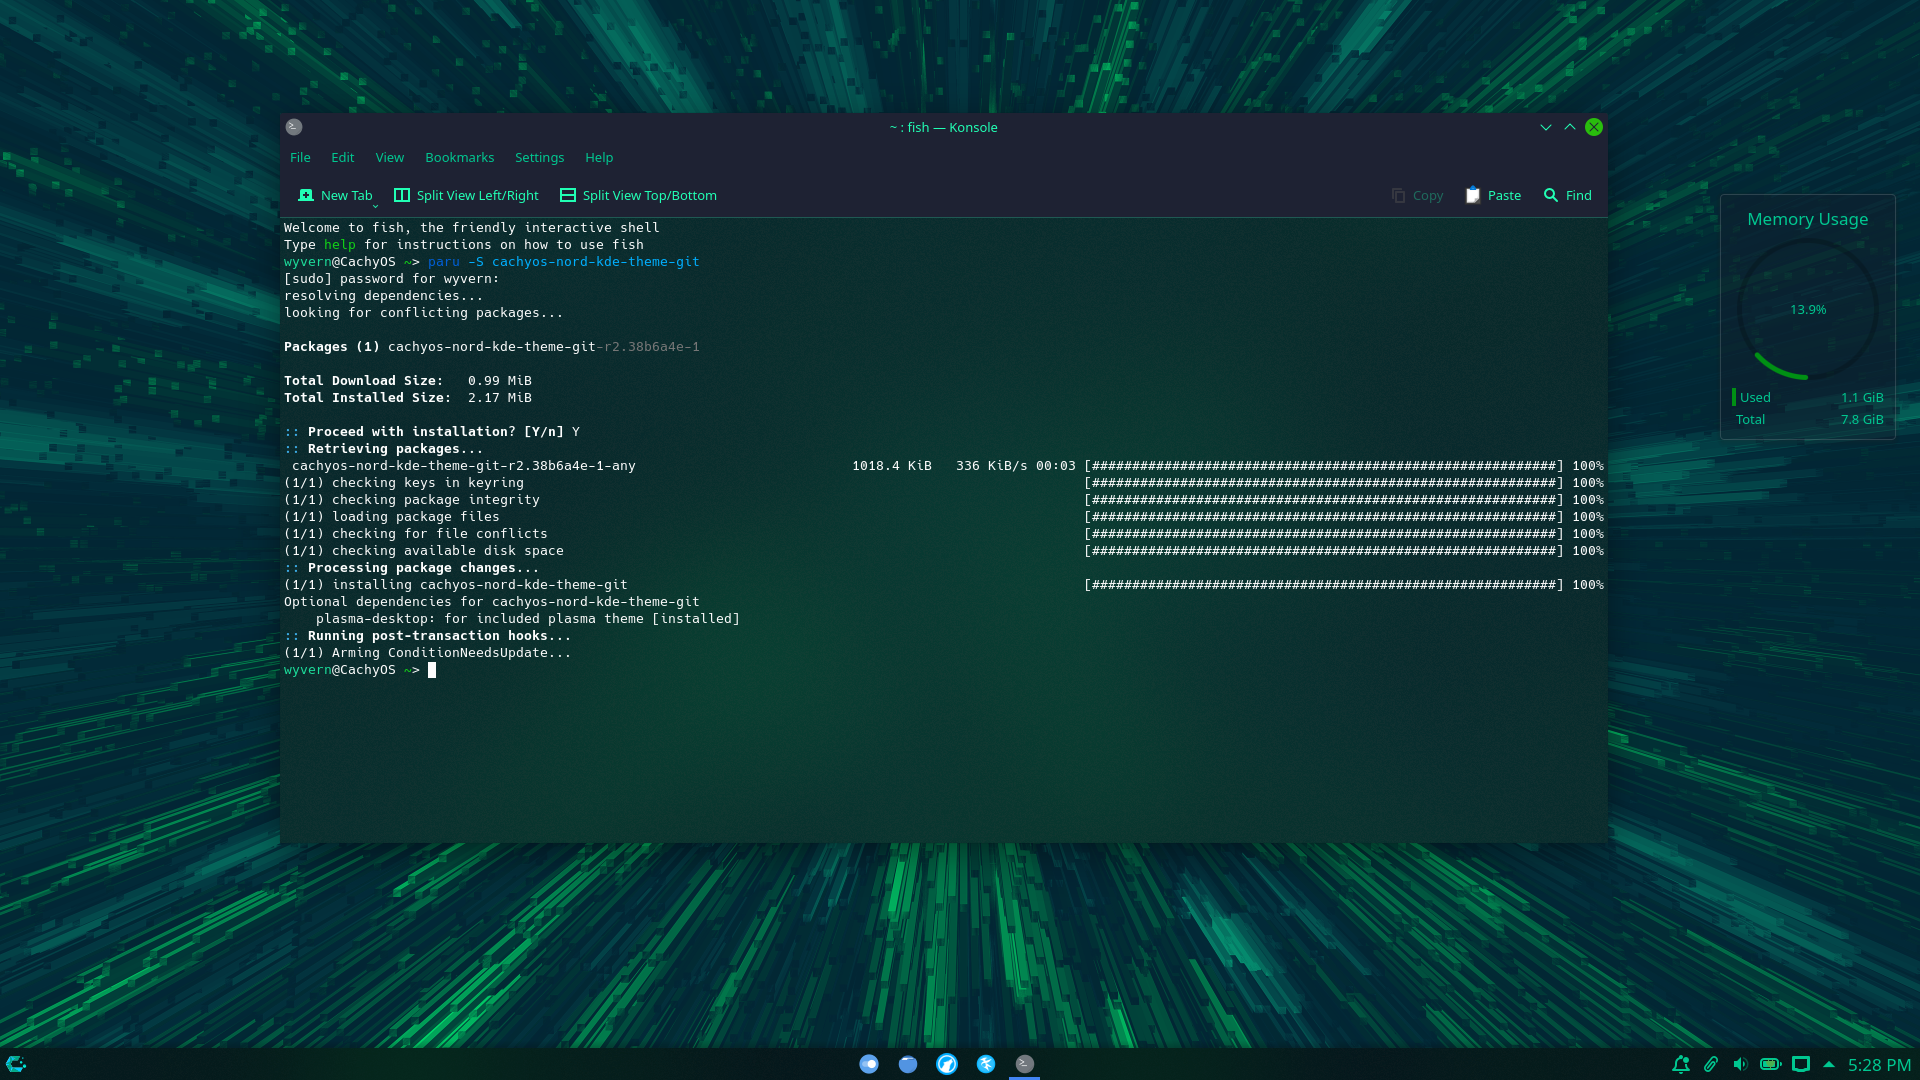The height and width of the screenshot is (1080, 1920).
Task: Click the Copy button in the toolbar
Action: (1417, 195)
